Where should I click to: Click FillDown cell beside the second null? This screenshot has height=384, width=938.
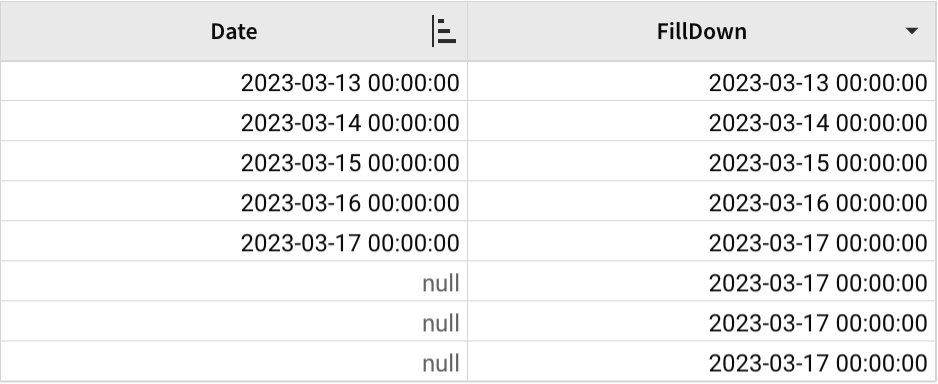(702, 322)
